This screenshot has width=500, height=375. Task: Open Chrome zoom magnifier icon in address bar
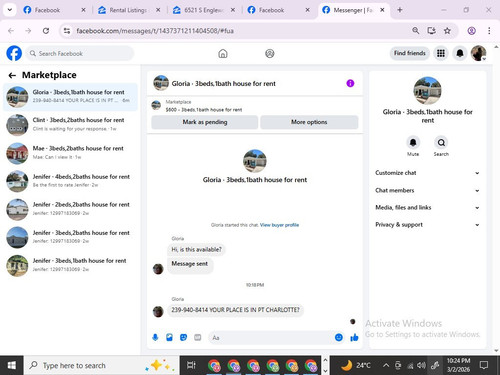tap(415, 31)
